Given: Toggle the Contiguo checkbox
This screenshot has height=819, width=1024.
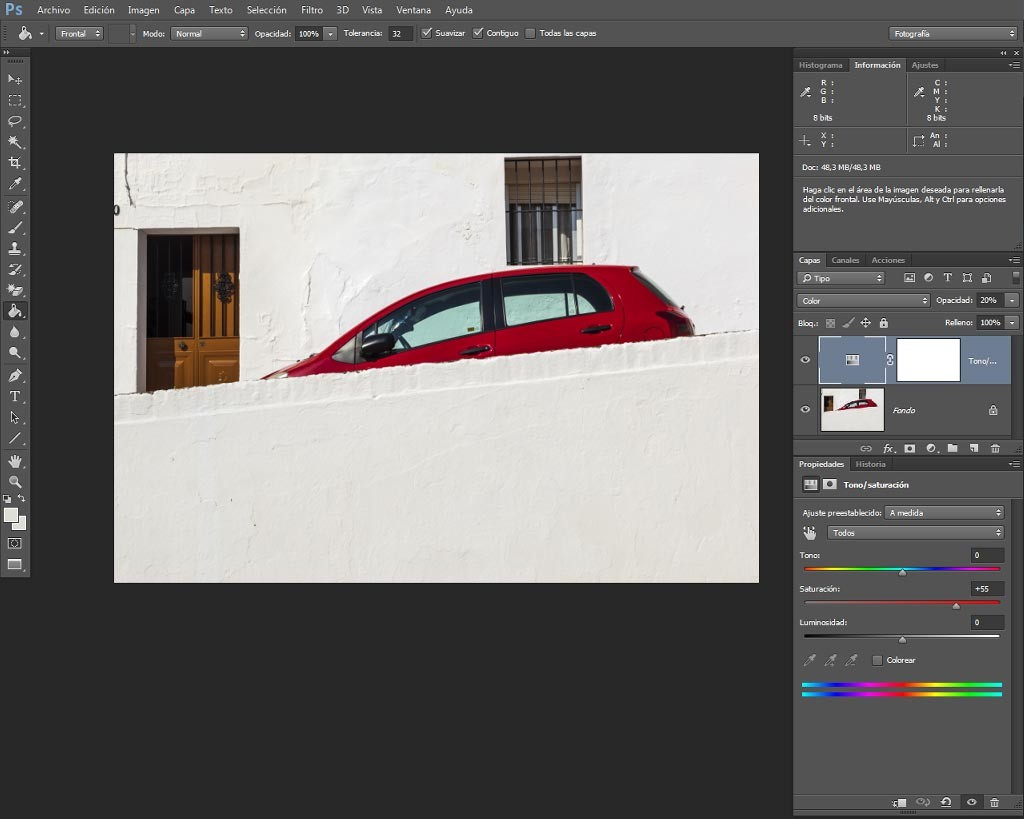Looking at the screenshot, I should (x=478, y=33).
